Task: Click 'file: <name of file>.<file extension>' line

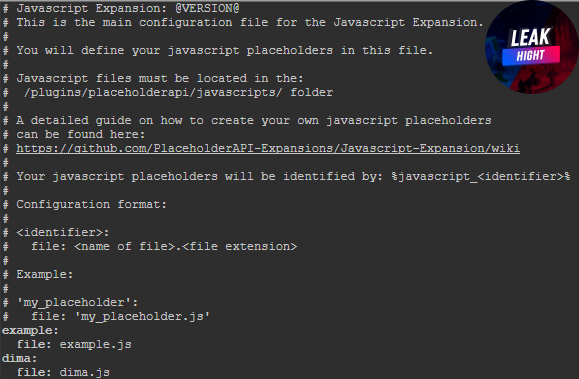Action: tap(164, 246)
